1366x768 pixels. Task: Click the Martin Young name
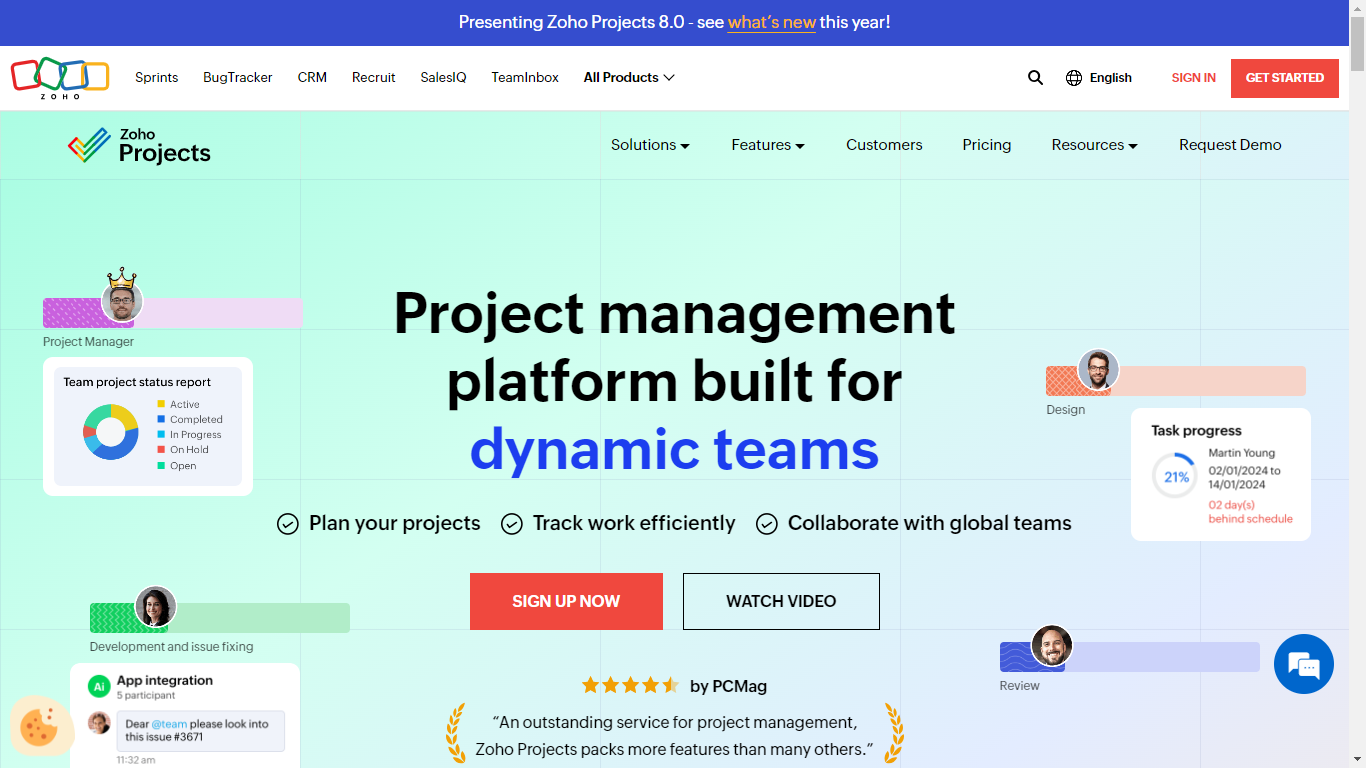(1242, 453)
